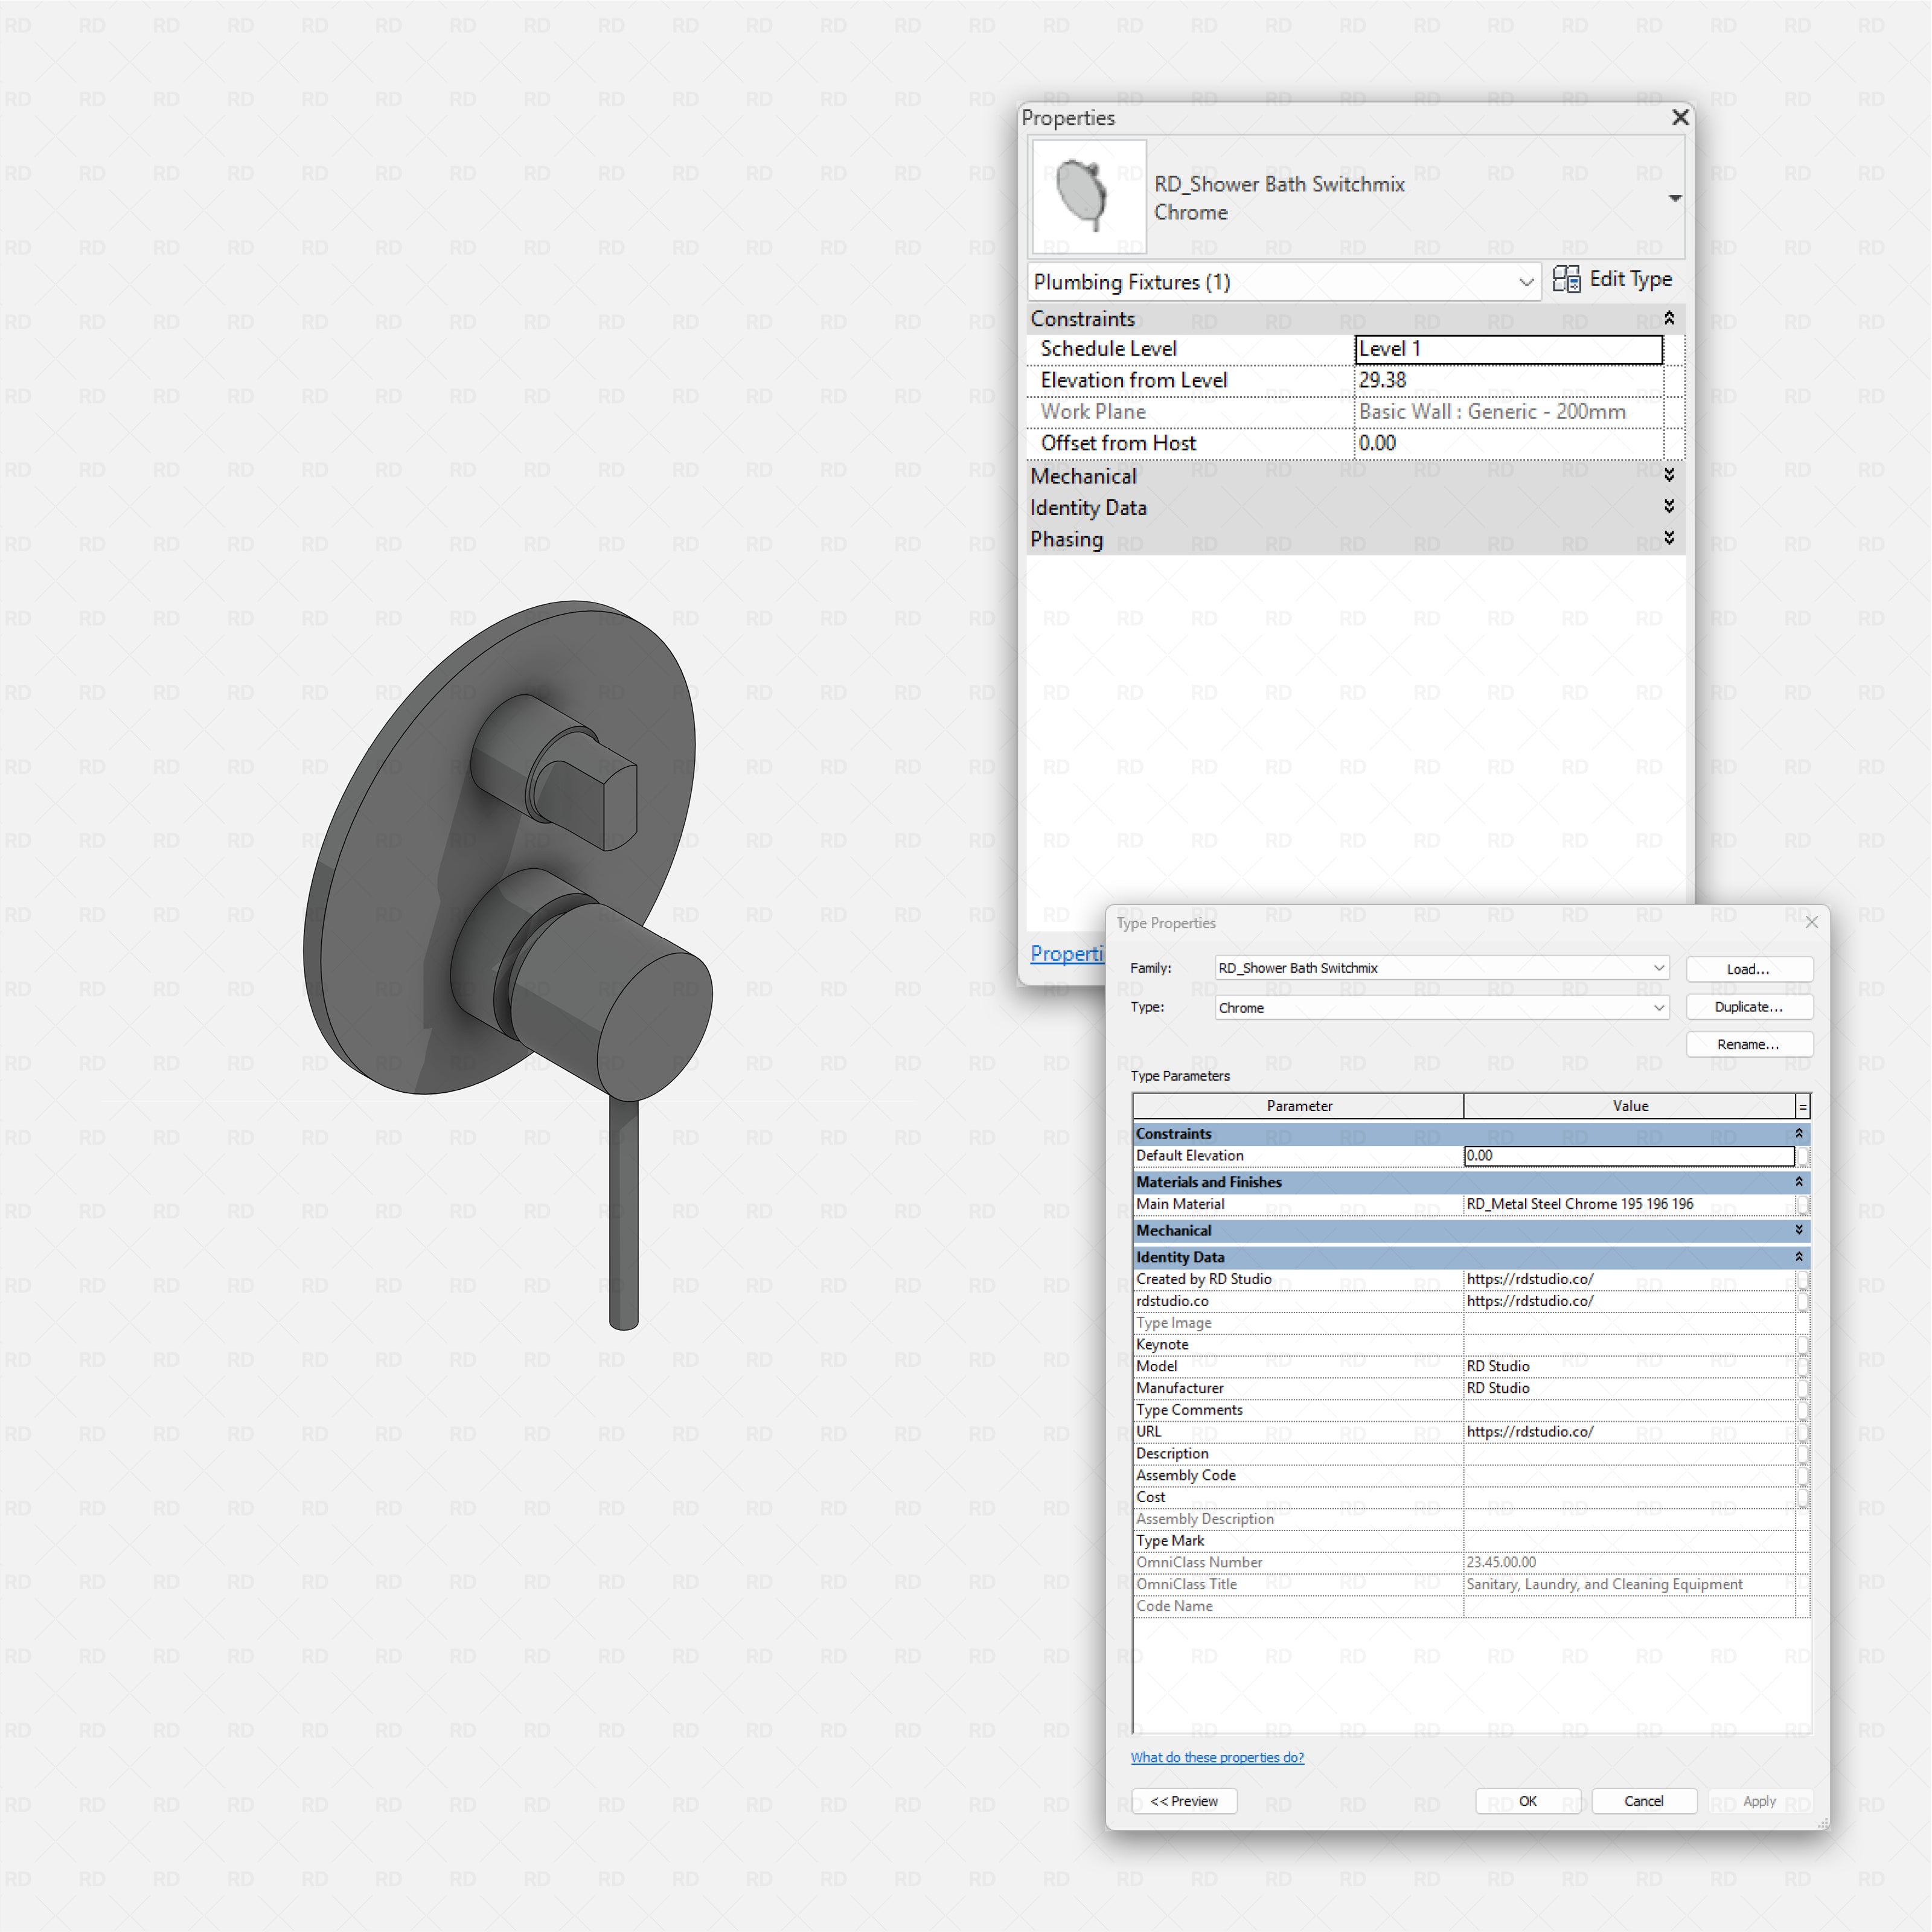1932x1932 pixels.
Task: Click the Load... button
Action: point(1749,969)
